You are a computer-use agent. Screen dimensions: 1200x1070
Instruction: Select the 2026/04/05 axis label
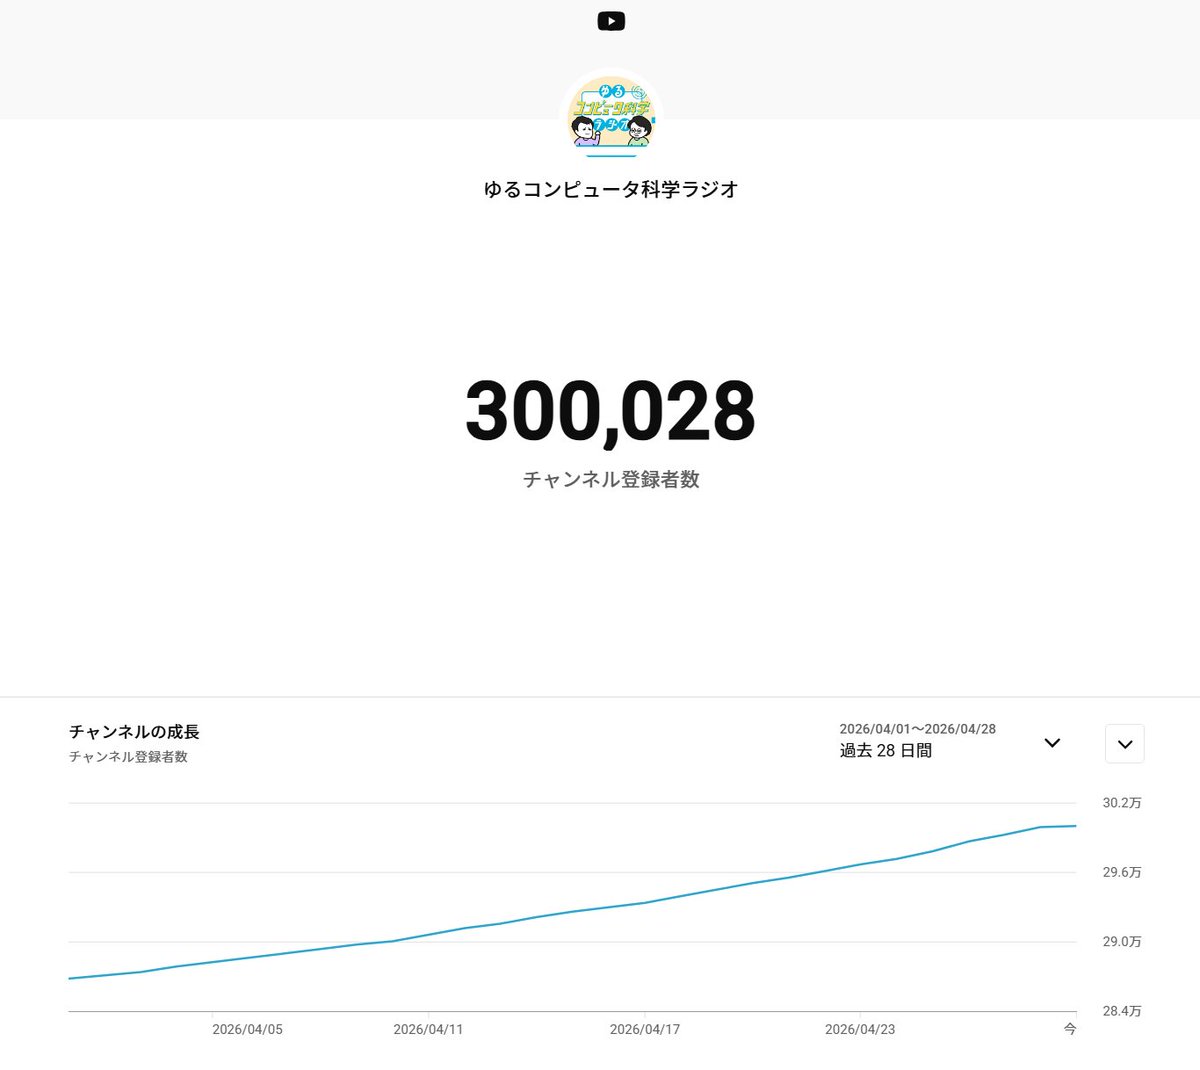247,1028
